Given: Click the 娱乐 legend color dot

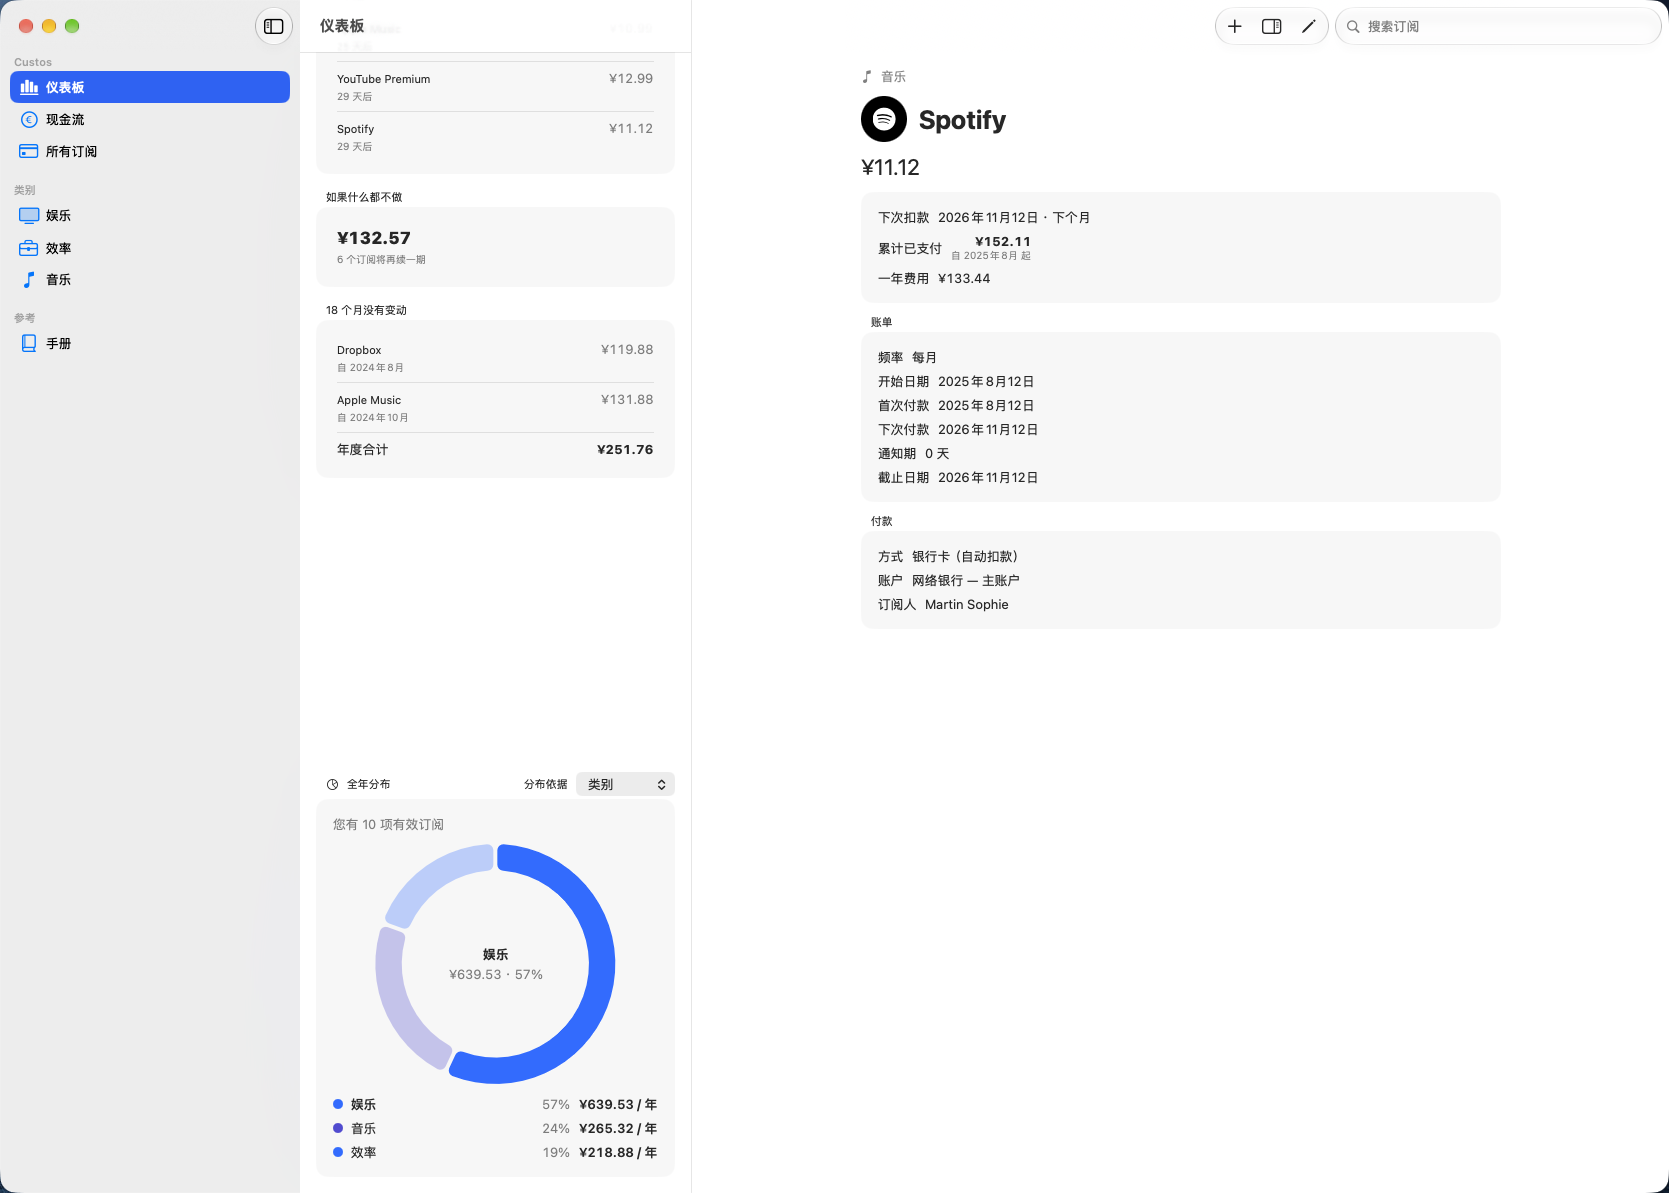Looking at the screenshot, I should point(338,1104).
